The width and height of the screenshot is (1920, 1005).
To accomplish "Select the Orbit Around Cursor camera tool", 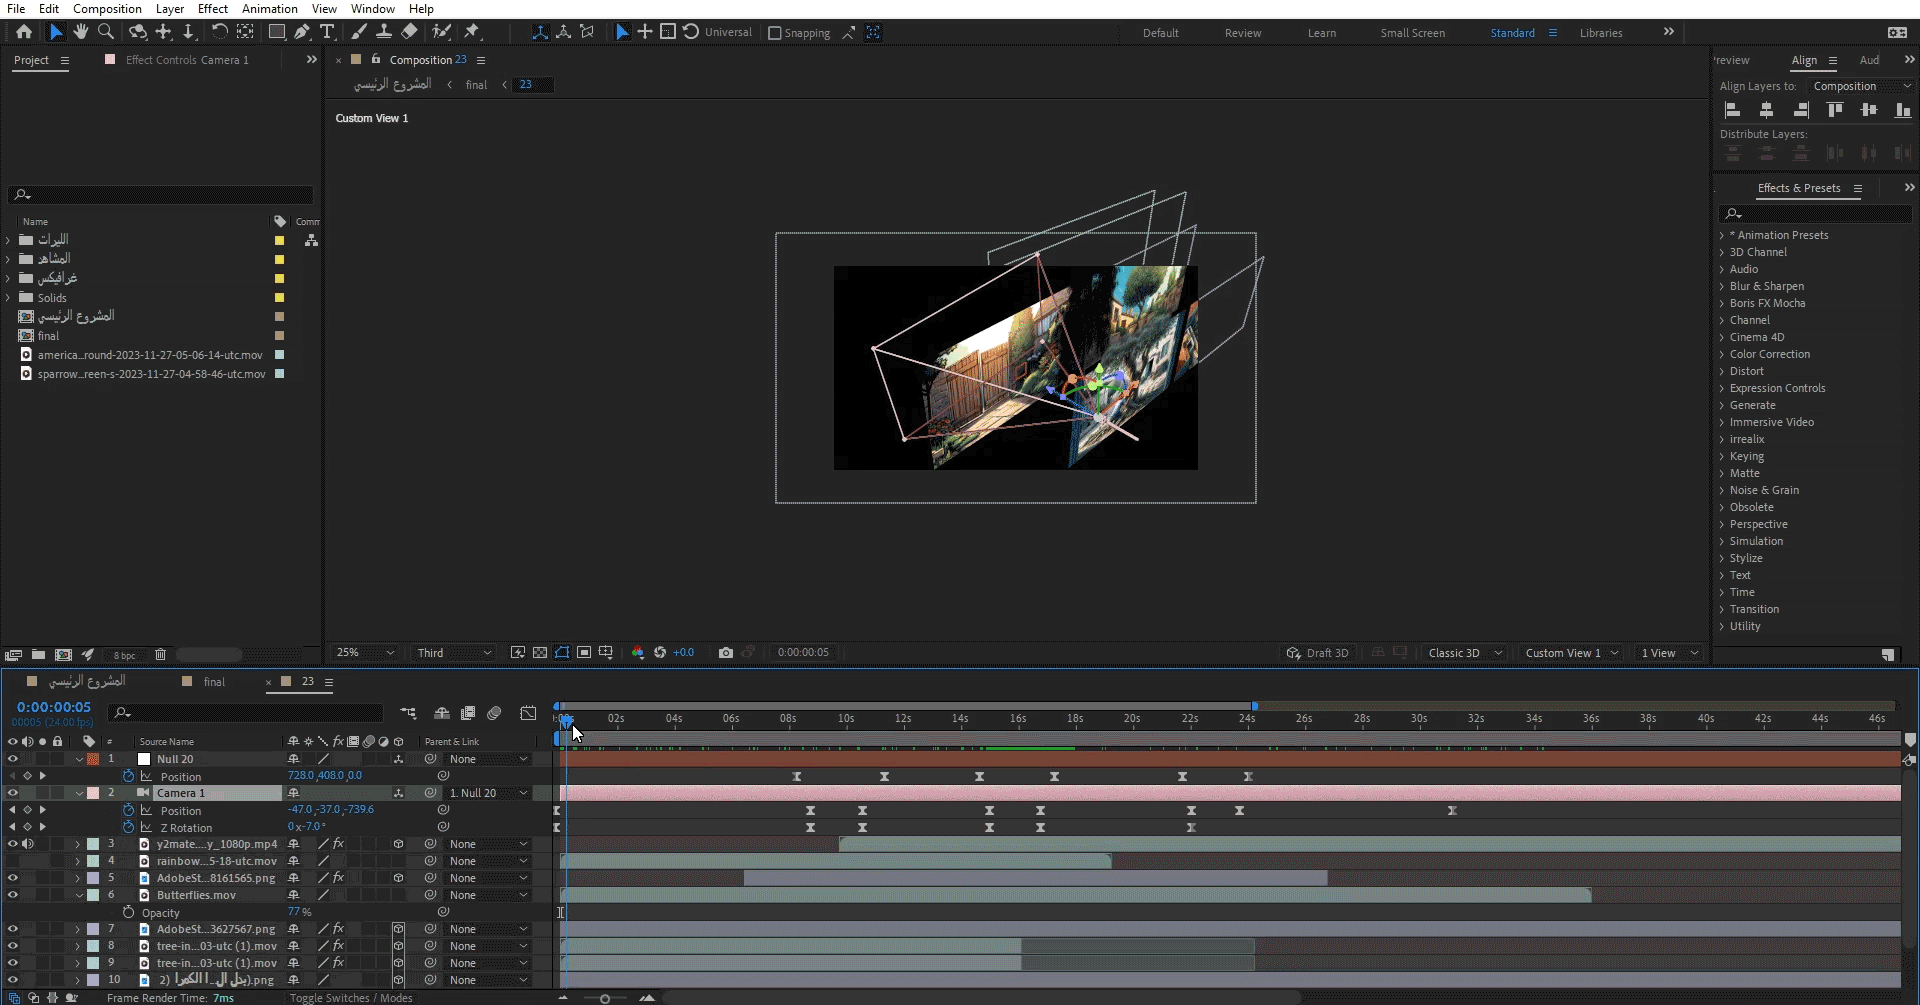I will click(138, 32).
